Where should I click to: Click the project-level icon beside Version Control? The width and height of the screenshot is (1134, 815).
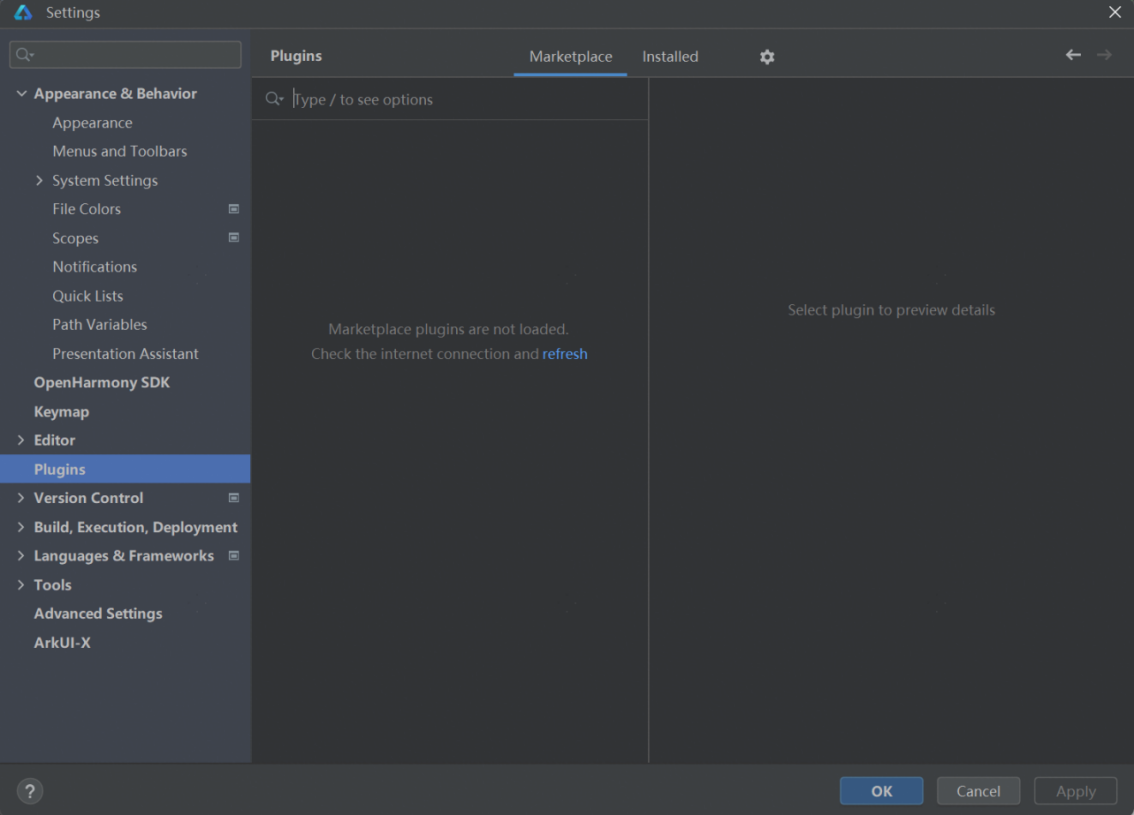tap(234, 498)
